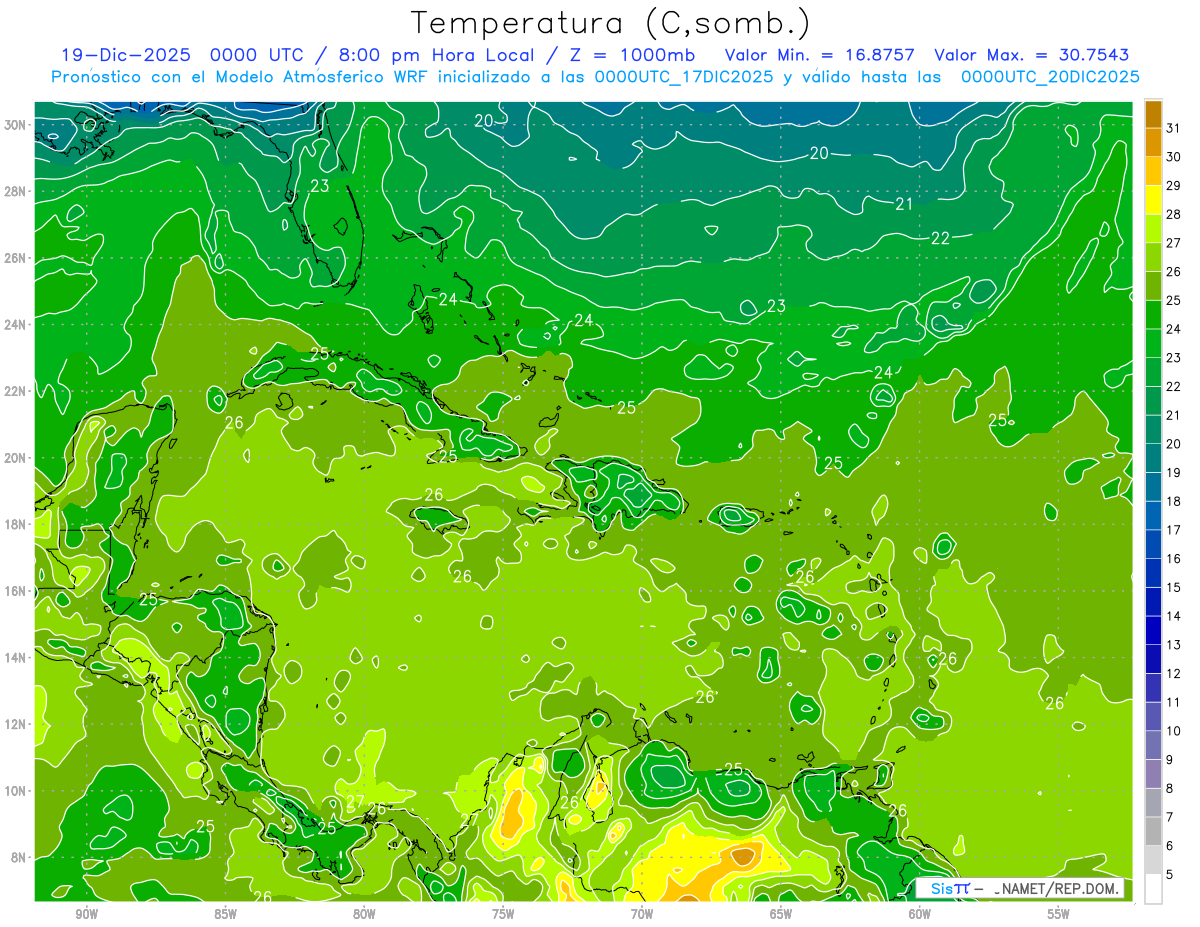This screenshot has width=1200, height=927.
Task: Click the "0000UTC_17DIC2025" initialization time
Action: pyautogui.click(x=684, y=77)
